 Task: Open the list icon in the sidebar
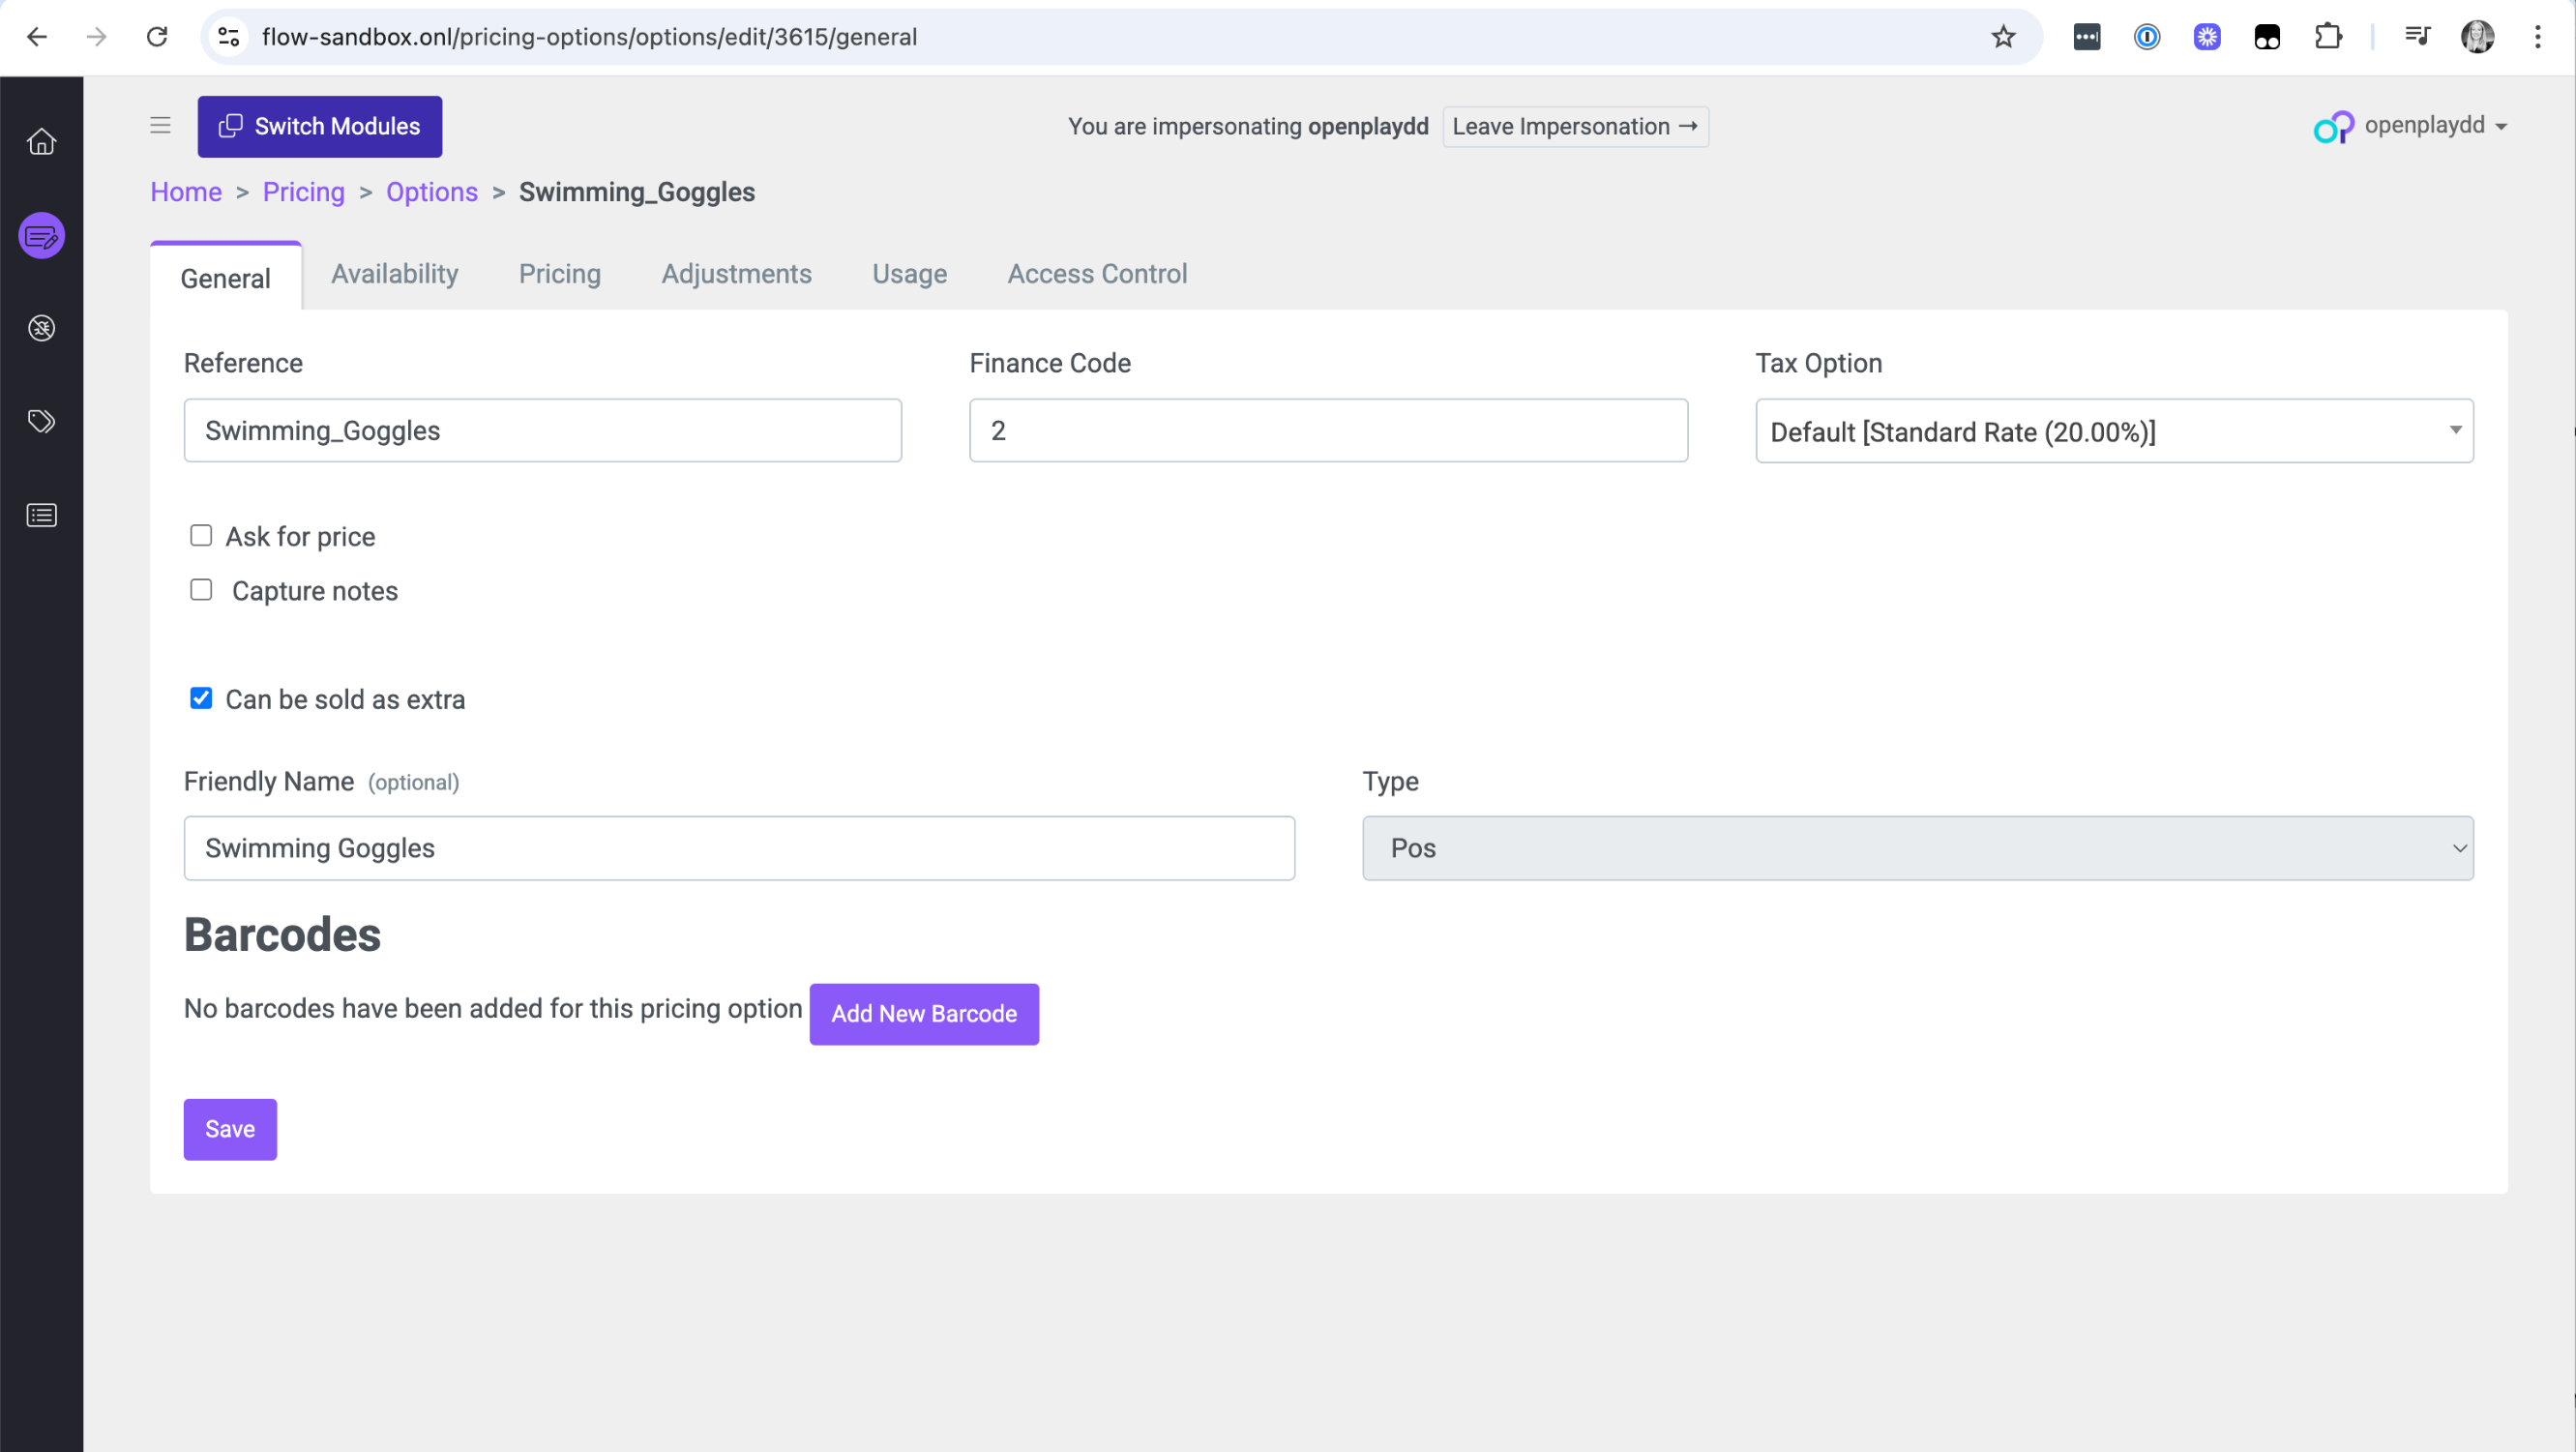click(41, 515)
